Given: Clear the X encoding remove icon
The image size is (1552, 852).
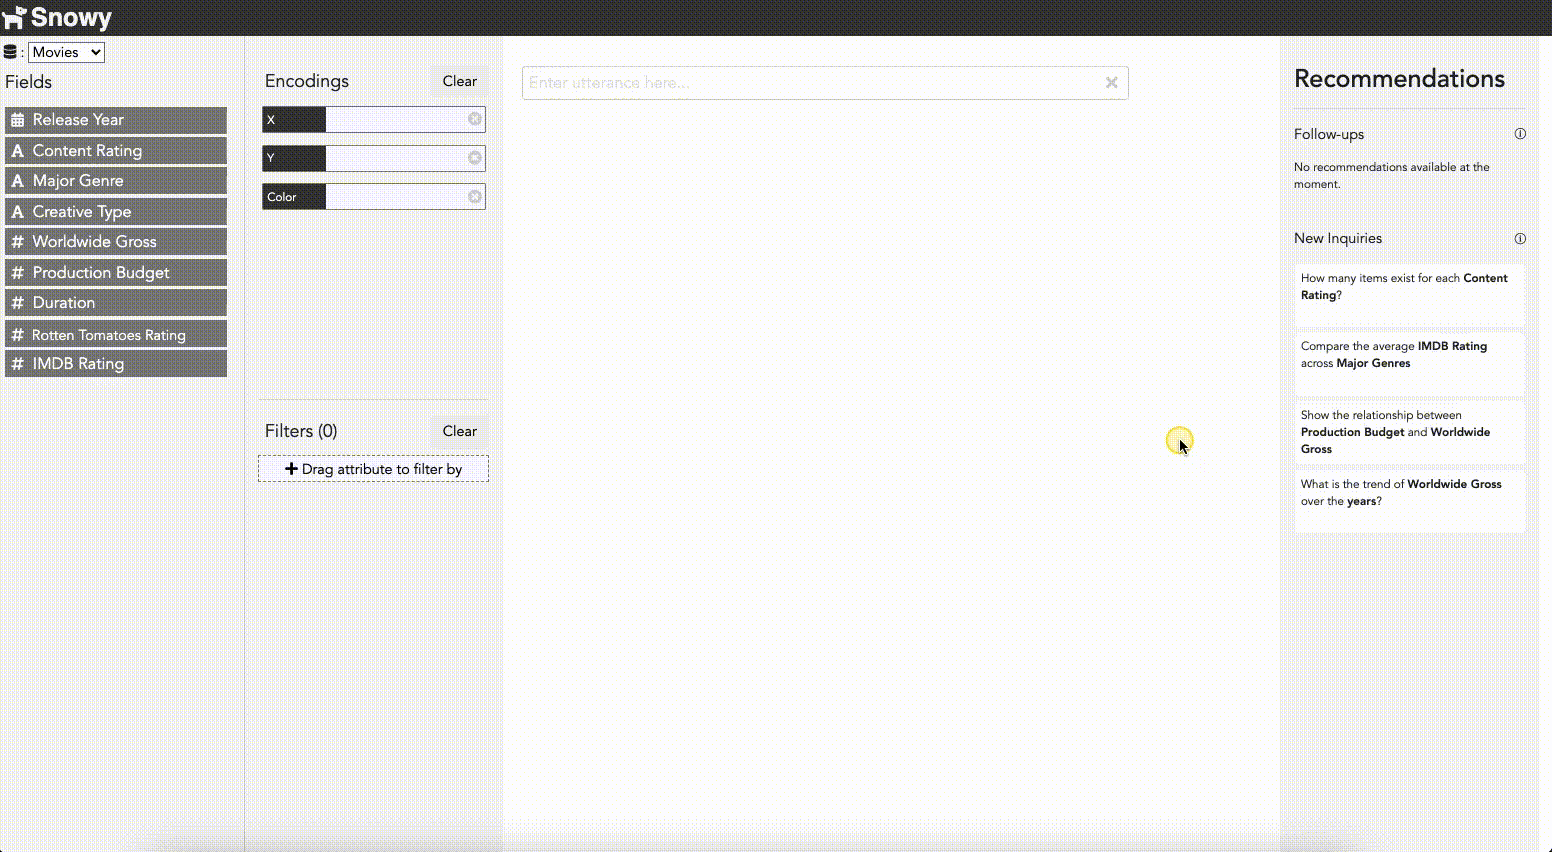Looking at the screenshot, I should point(475,119).
